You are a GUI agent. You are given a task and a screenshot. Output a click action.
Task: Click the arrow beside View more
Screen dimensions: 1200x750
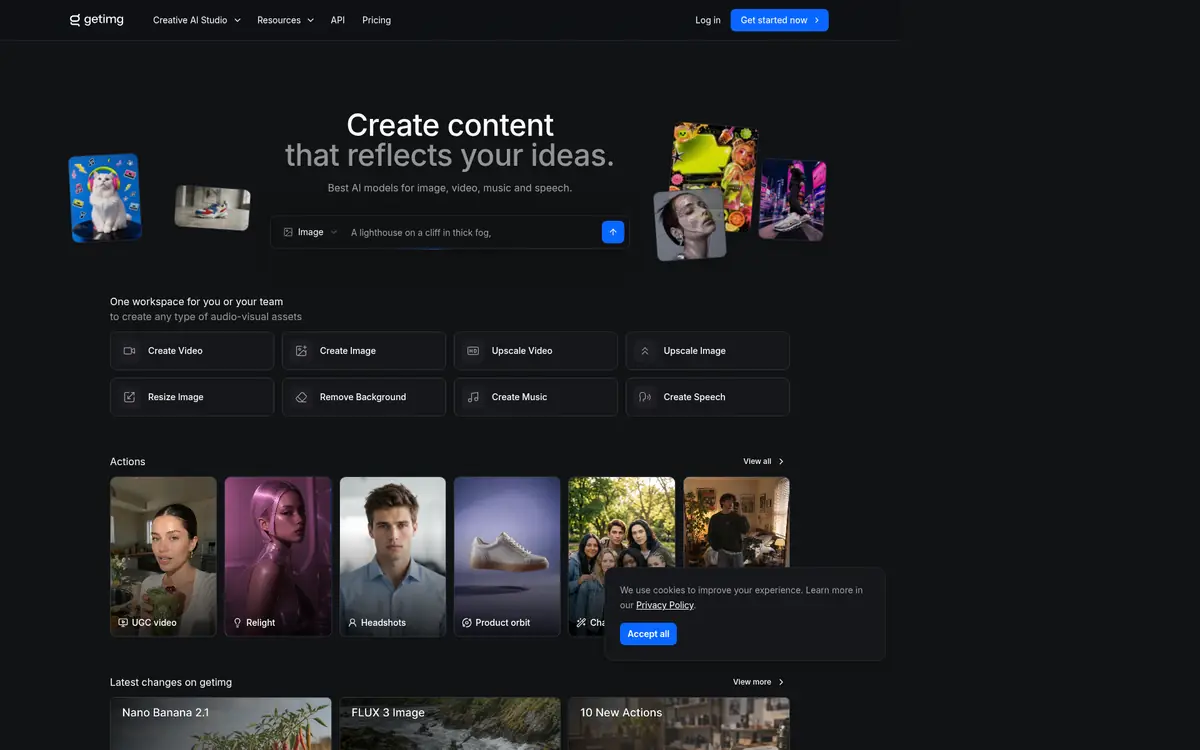pos(781,682)
